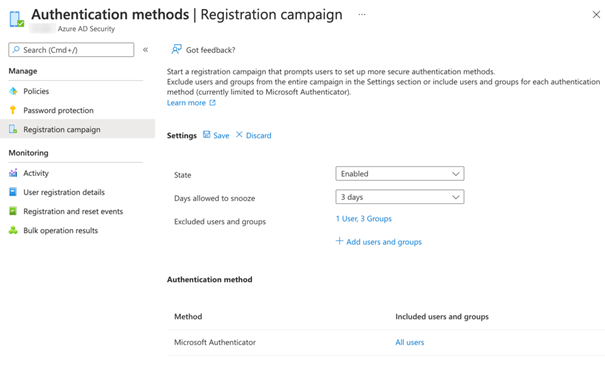This screenshot has width=605, height=369.
Task: Open the All users link for Microsoft Authenticator
Action: point(409,342)
